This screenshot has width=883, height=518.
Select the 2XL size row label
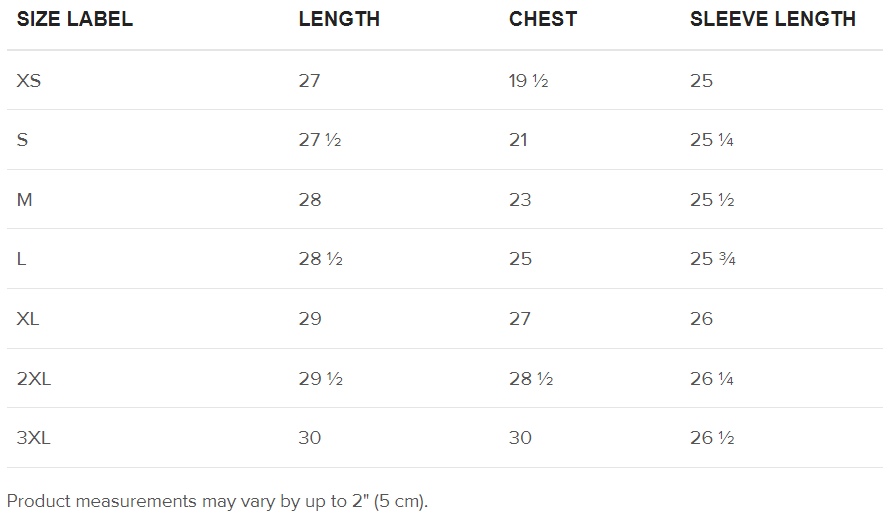[x=33, y=379]
